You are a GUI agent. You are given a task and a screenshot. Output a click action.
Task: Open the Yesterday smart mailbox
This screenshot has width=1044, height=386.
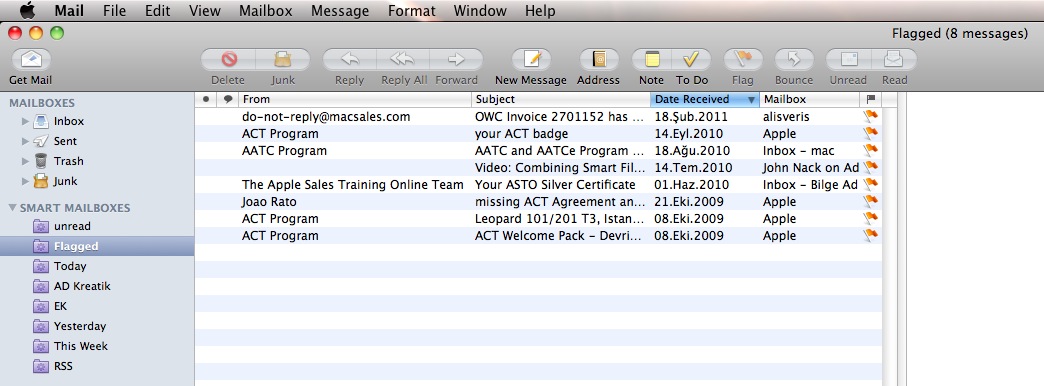pyautogui.click(x=79, y=326)
